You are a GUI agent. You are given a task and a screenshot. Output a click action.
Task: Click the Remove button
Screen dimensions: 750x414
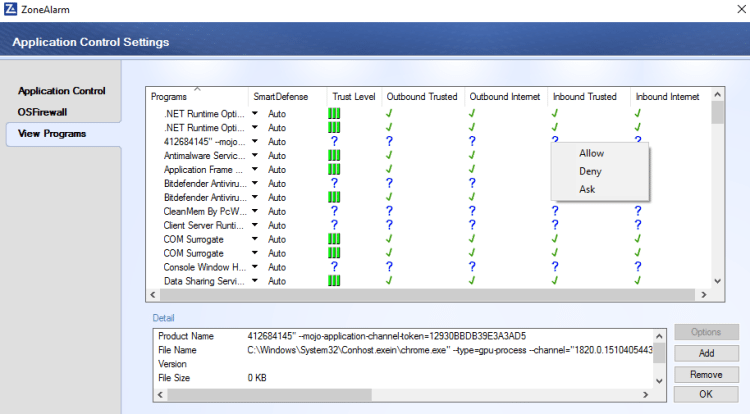(x=706, y=374)
